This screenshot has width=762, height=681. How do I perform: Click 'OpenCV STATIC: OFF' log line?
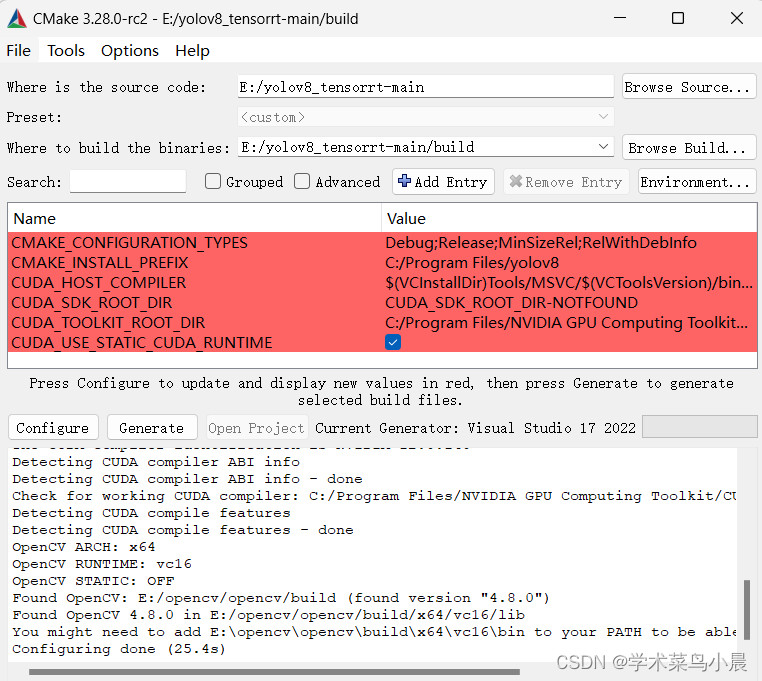[93, 581]
